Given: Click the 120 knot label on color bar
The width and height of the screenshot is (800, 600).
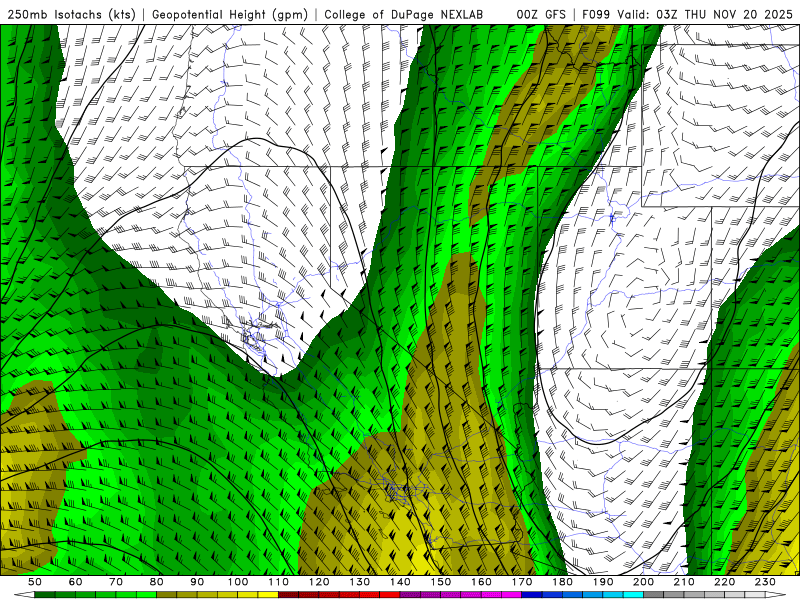Looking at the screenshot, I should pos(319,582).
